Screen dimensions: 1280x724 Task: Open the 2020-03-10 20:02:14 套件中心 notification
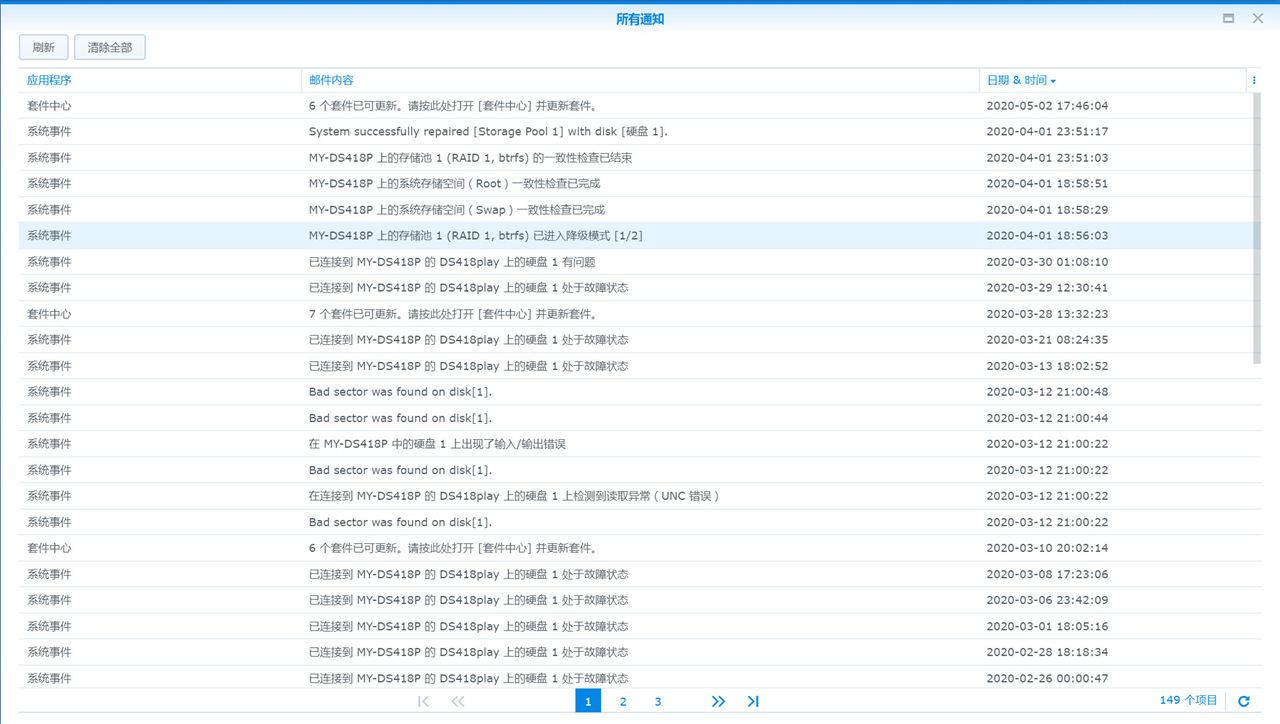coord(635,547)
